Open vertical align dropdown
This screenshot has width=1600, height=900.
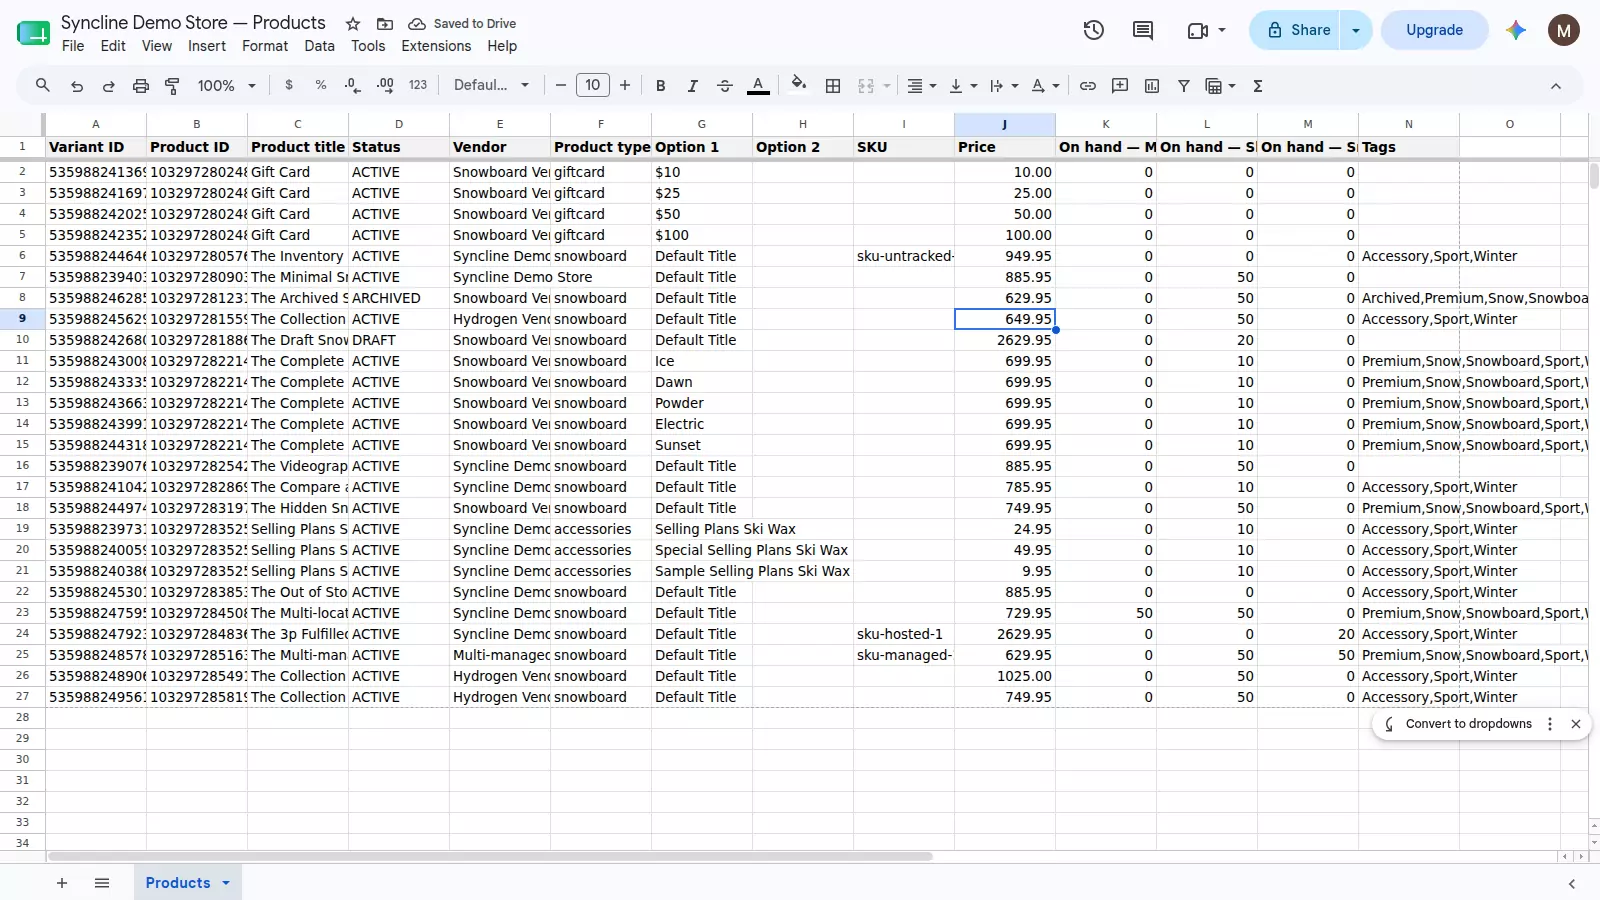963,86
